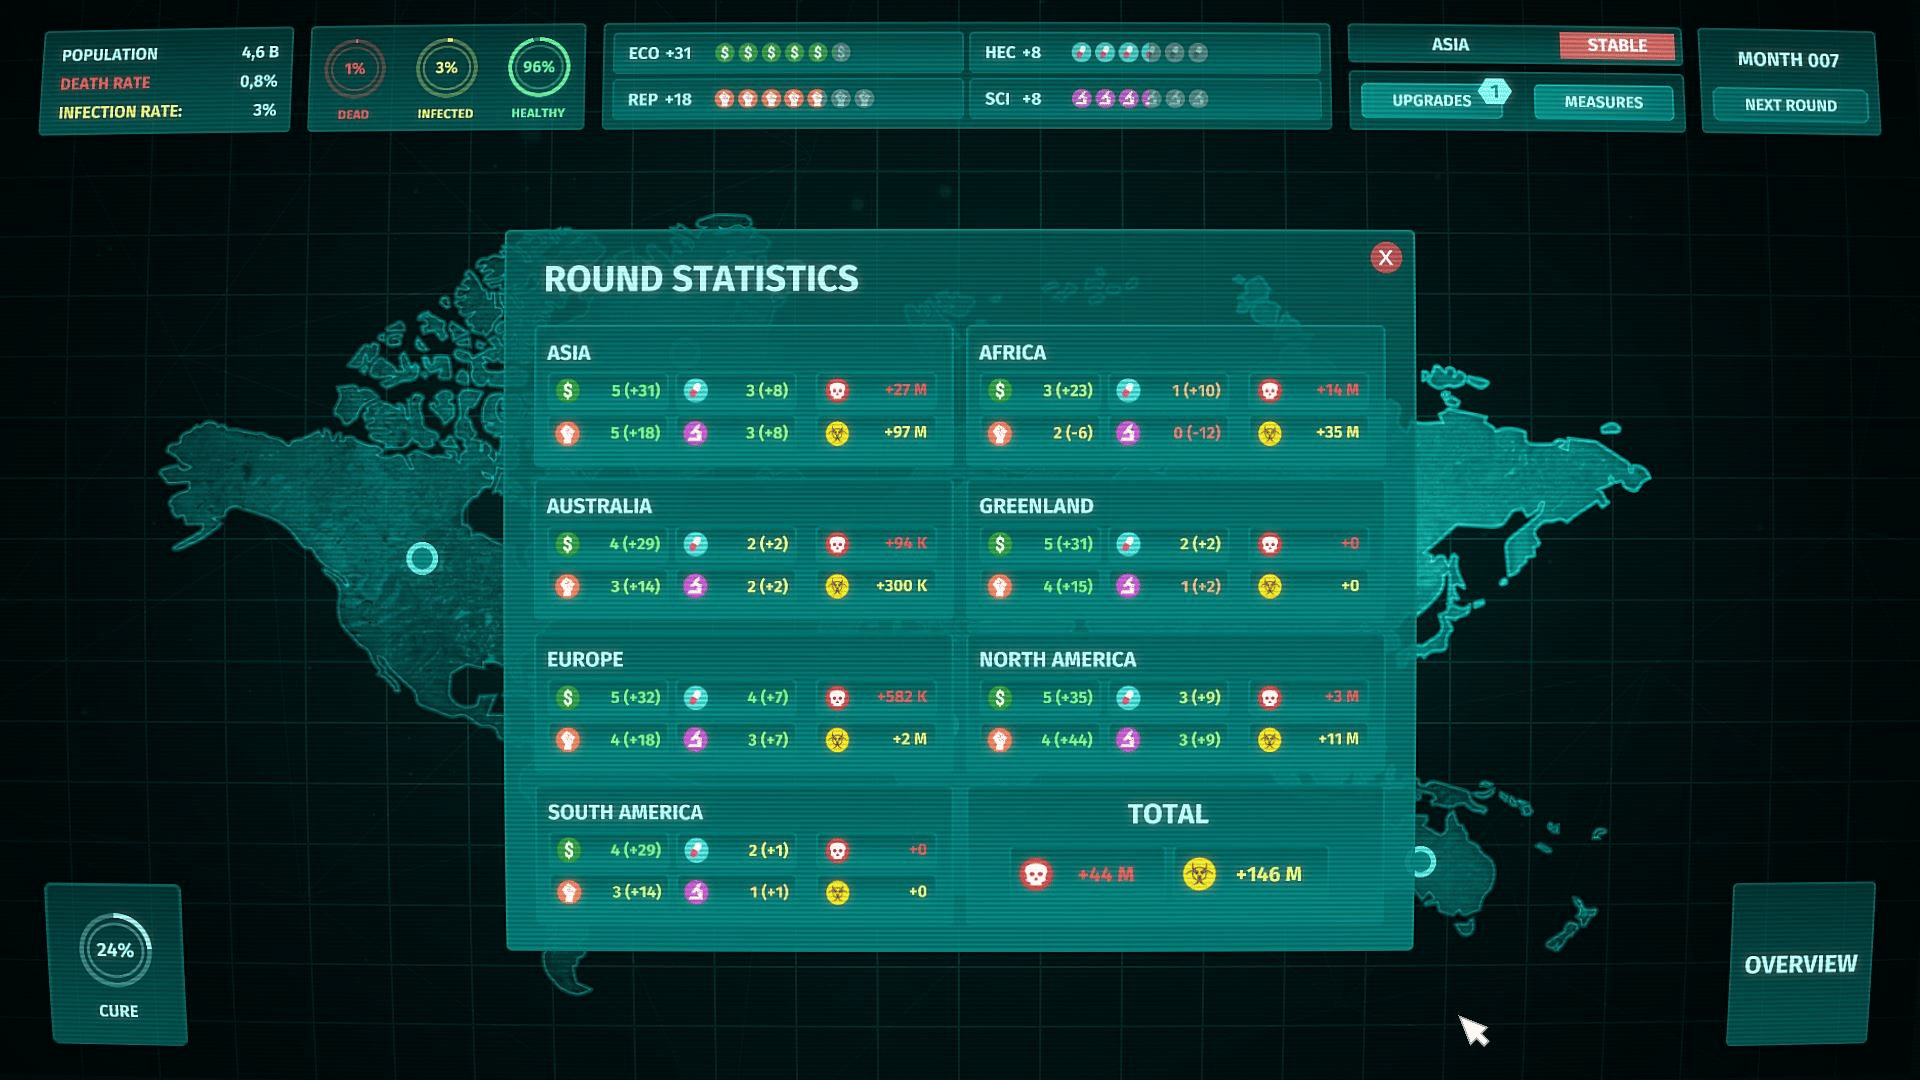
Task: Open the Overview panel
Action: tap(1800, 964)
